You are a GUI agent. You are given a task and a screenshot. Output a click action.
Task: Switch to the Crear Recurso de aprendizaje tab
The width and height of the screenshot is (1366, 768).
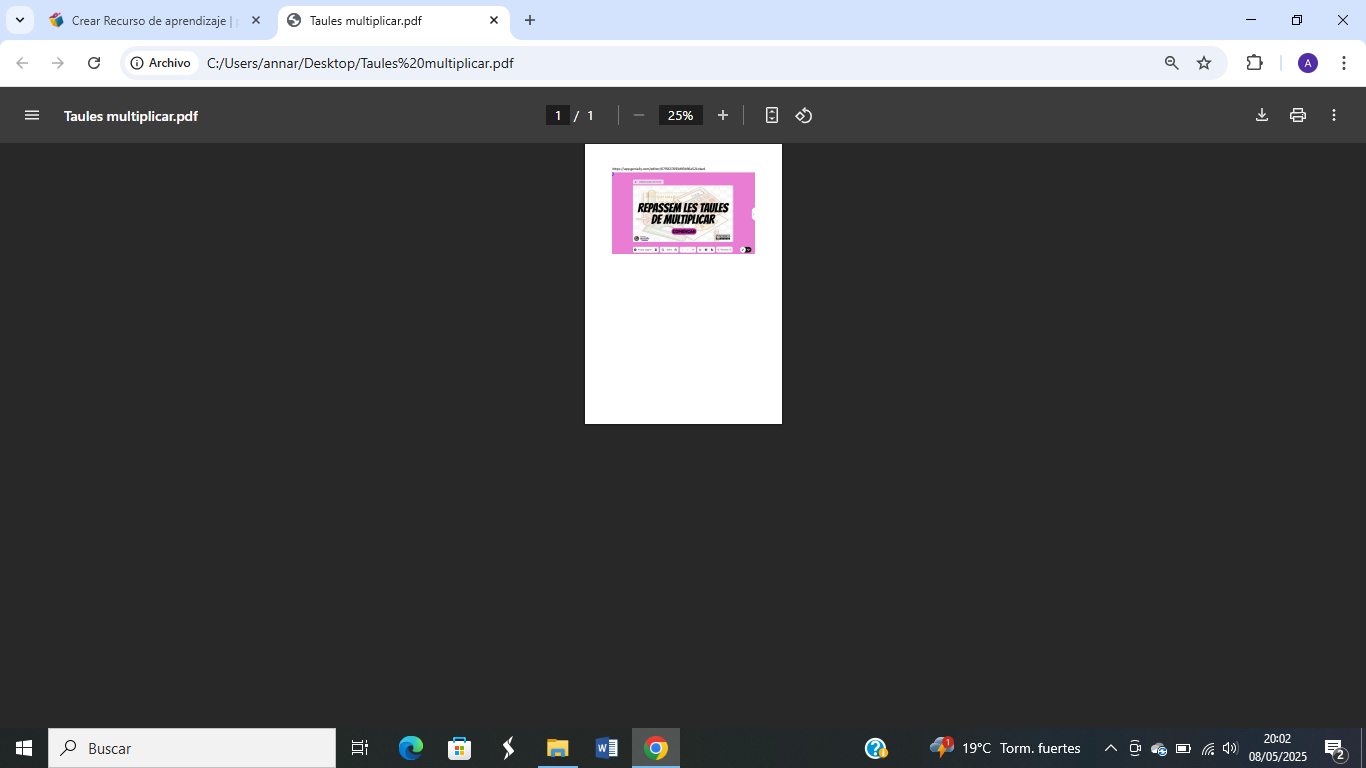(x=155, y=20)
